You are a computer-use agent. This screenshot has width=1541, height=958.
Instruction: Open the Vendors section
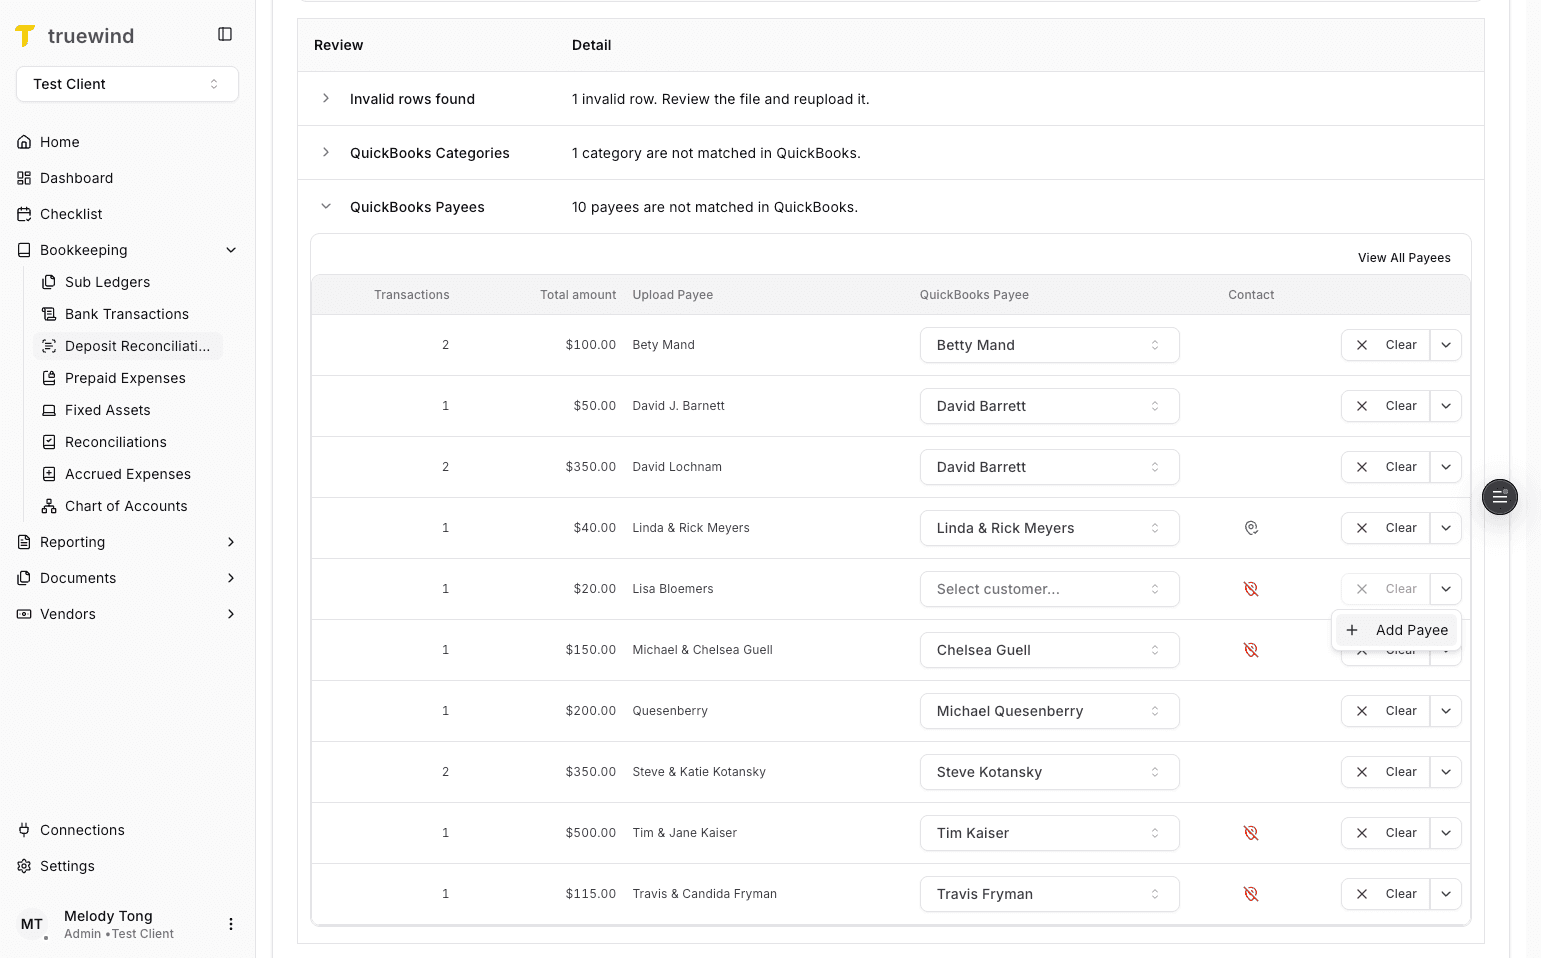[x=67, y=614]
